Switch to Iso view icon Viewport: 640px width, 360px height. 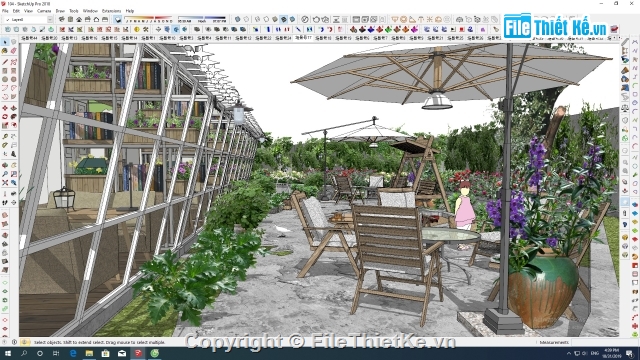61,20
